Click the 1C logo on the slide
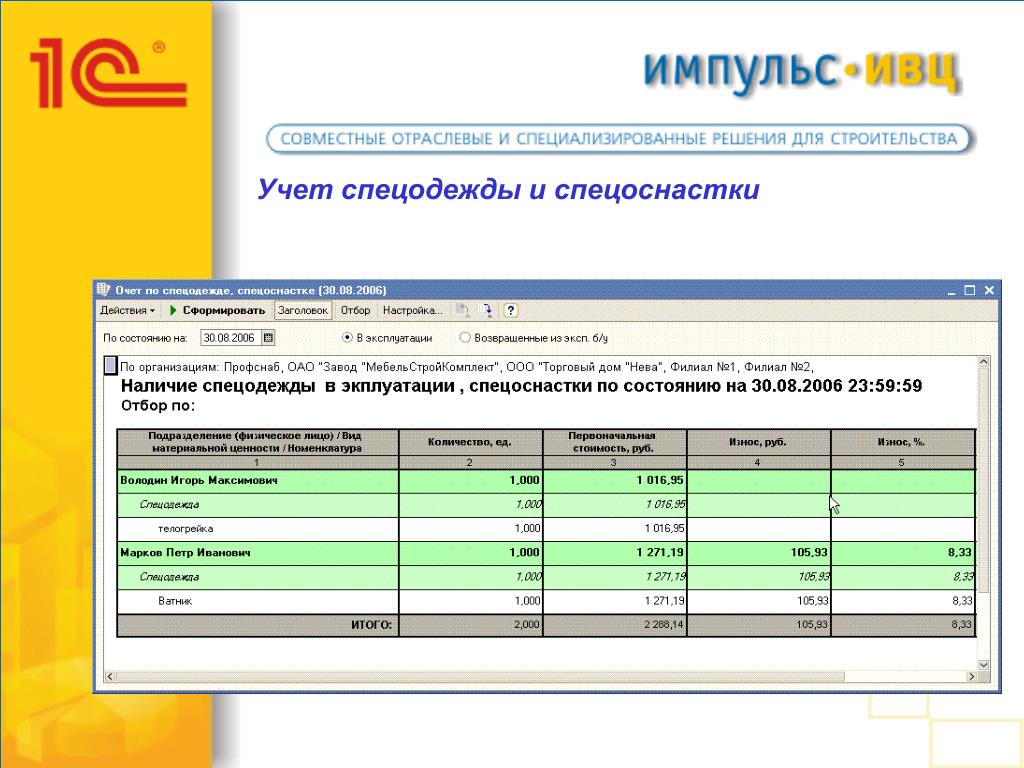Viewport: 1024px width, 768px height. tap(100, 73)
